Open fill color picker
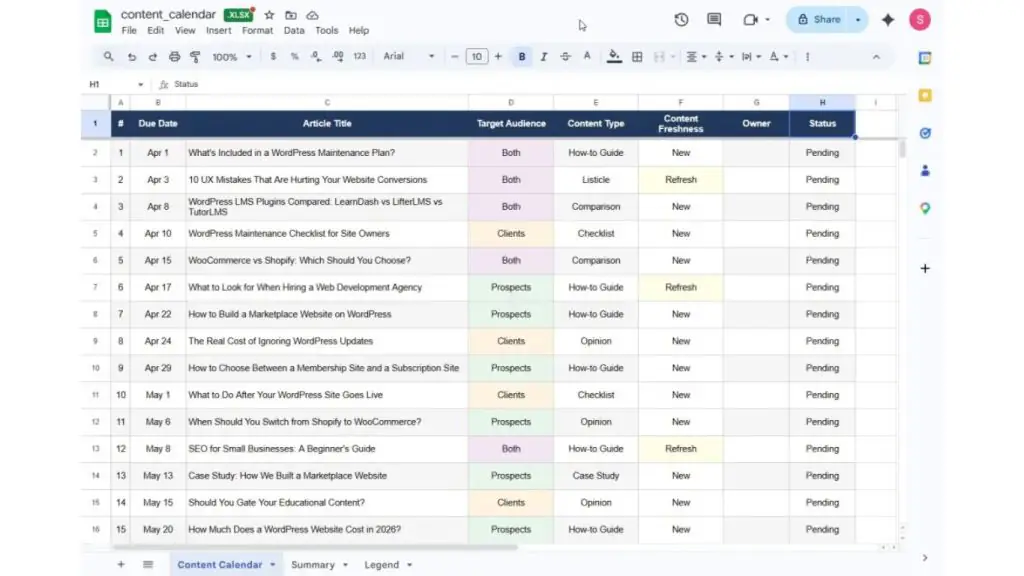Image resolution: width=1024 pixels, height=576 pixels. point(614,57)
